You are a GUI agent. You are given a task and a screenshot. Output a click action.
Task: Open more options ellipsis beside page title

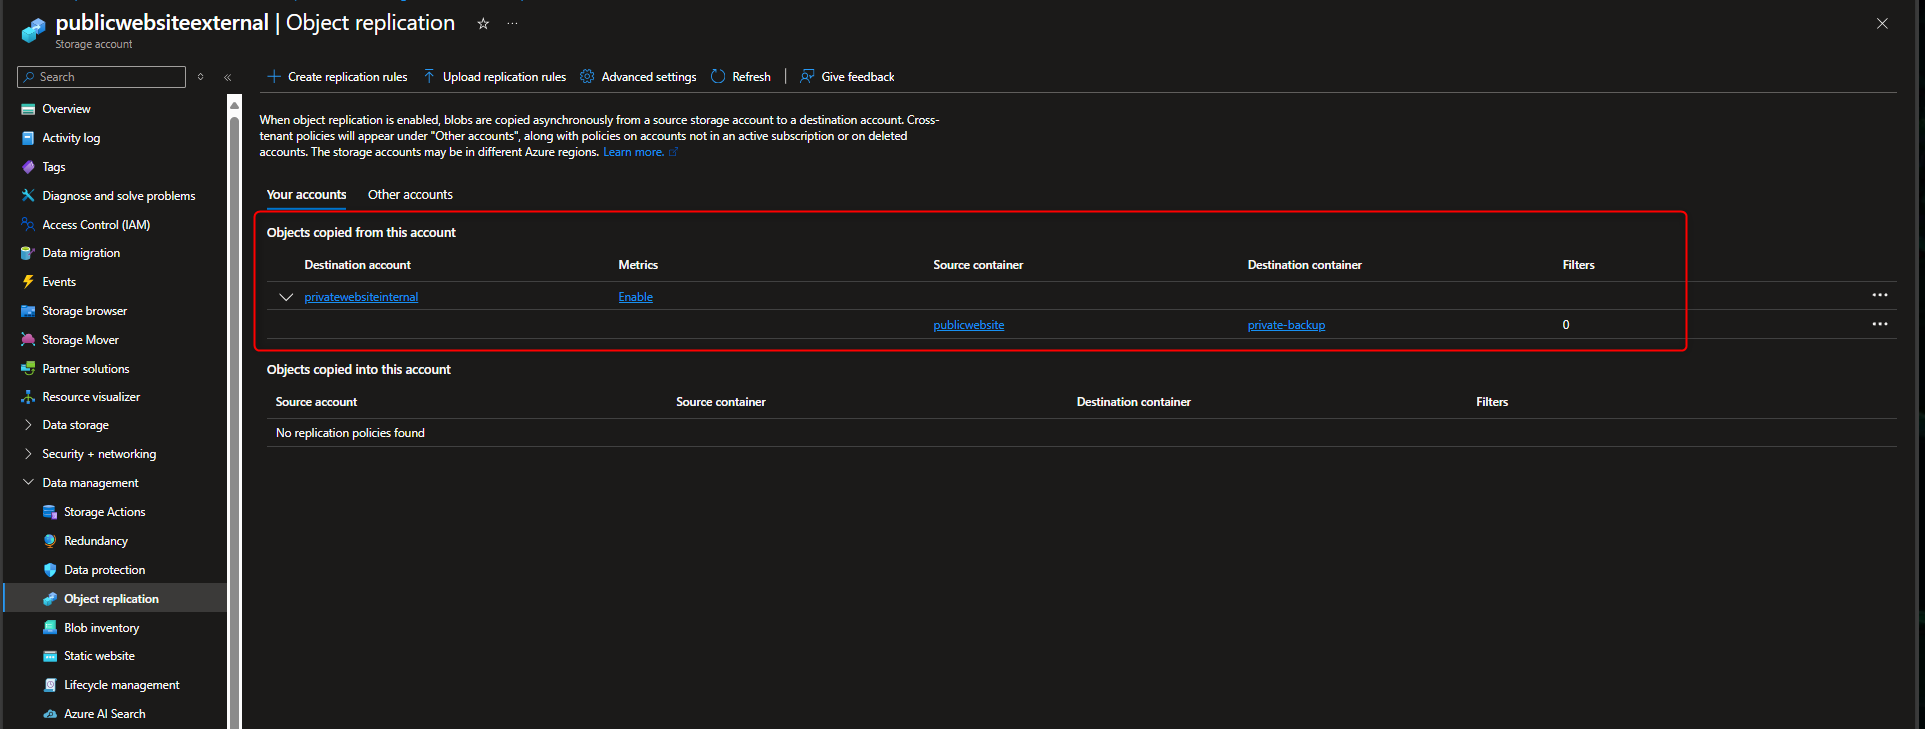[512, 23]
